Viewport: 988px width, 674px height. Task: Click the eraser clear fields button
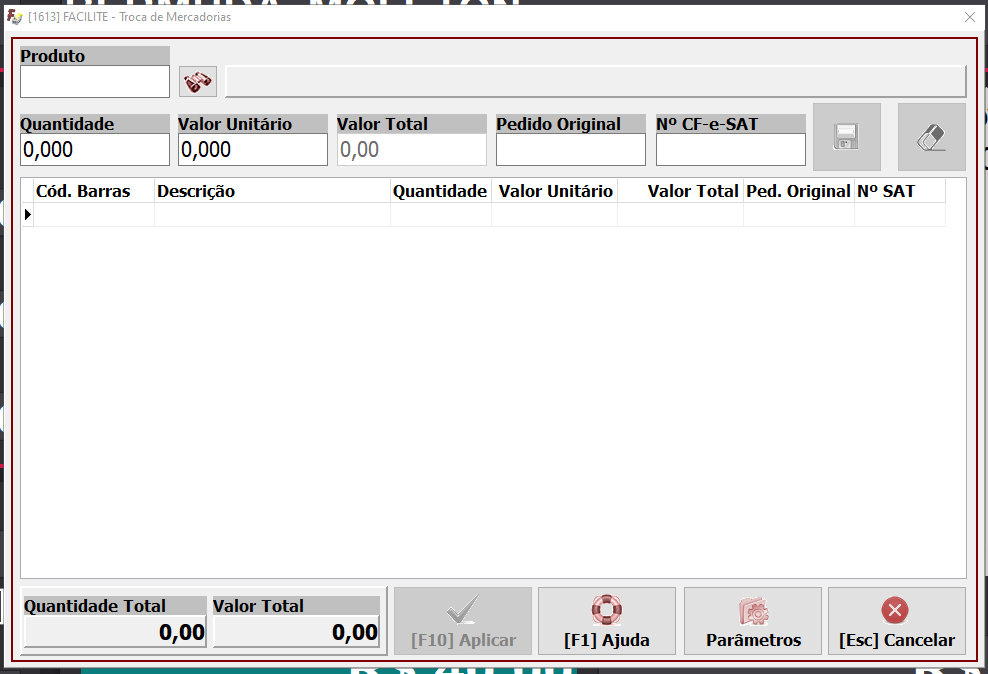pos(931,137)
